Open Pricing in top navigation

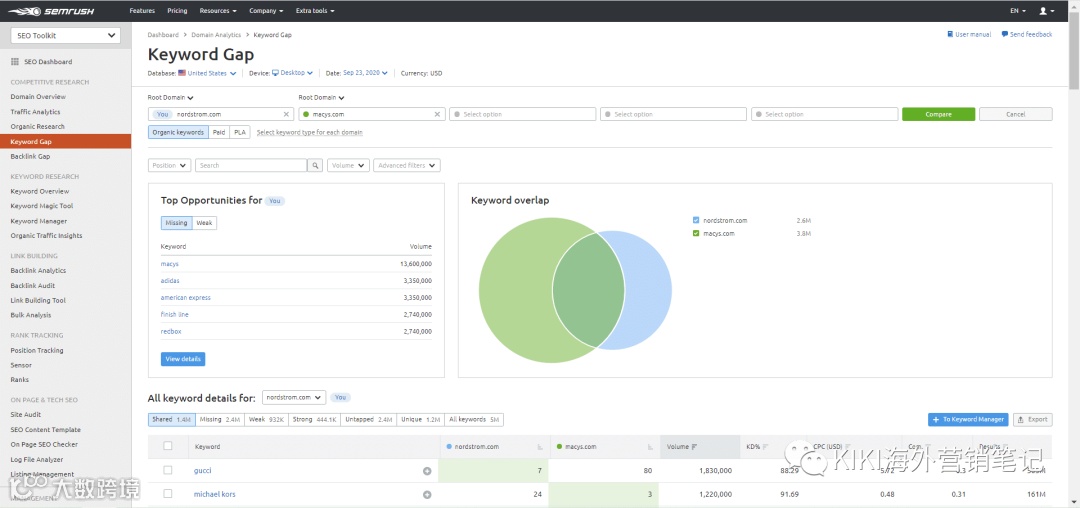pyautogui.click(x=177, y=11)
